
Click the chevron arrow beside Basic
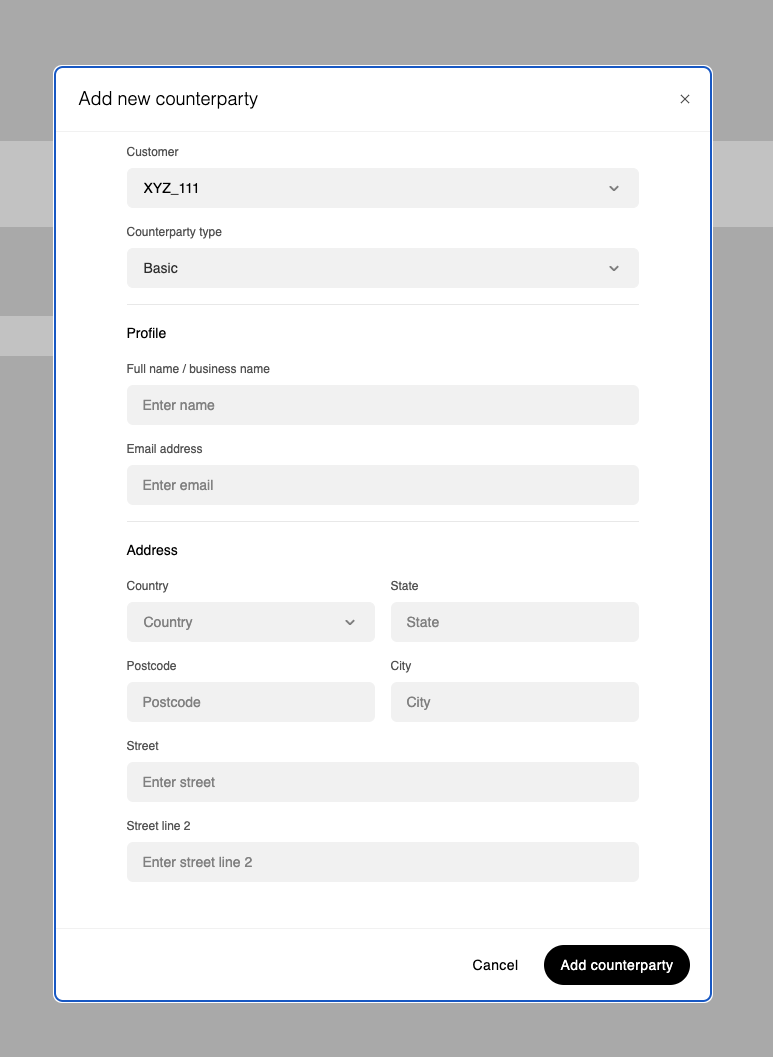pyautogui.click(x=614, y=268)
